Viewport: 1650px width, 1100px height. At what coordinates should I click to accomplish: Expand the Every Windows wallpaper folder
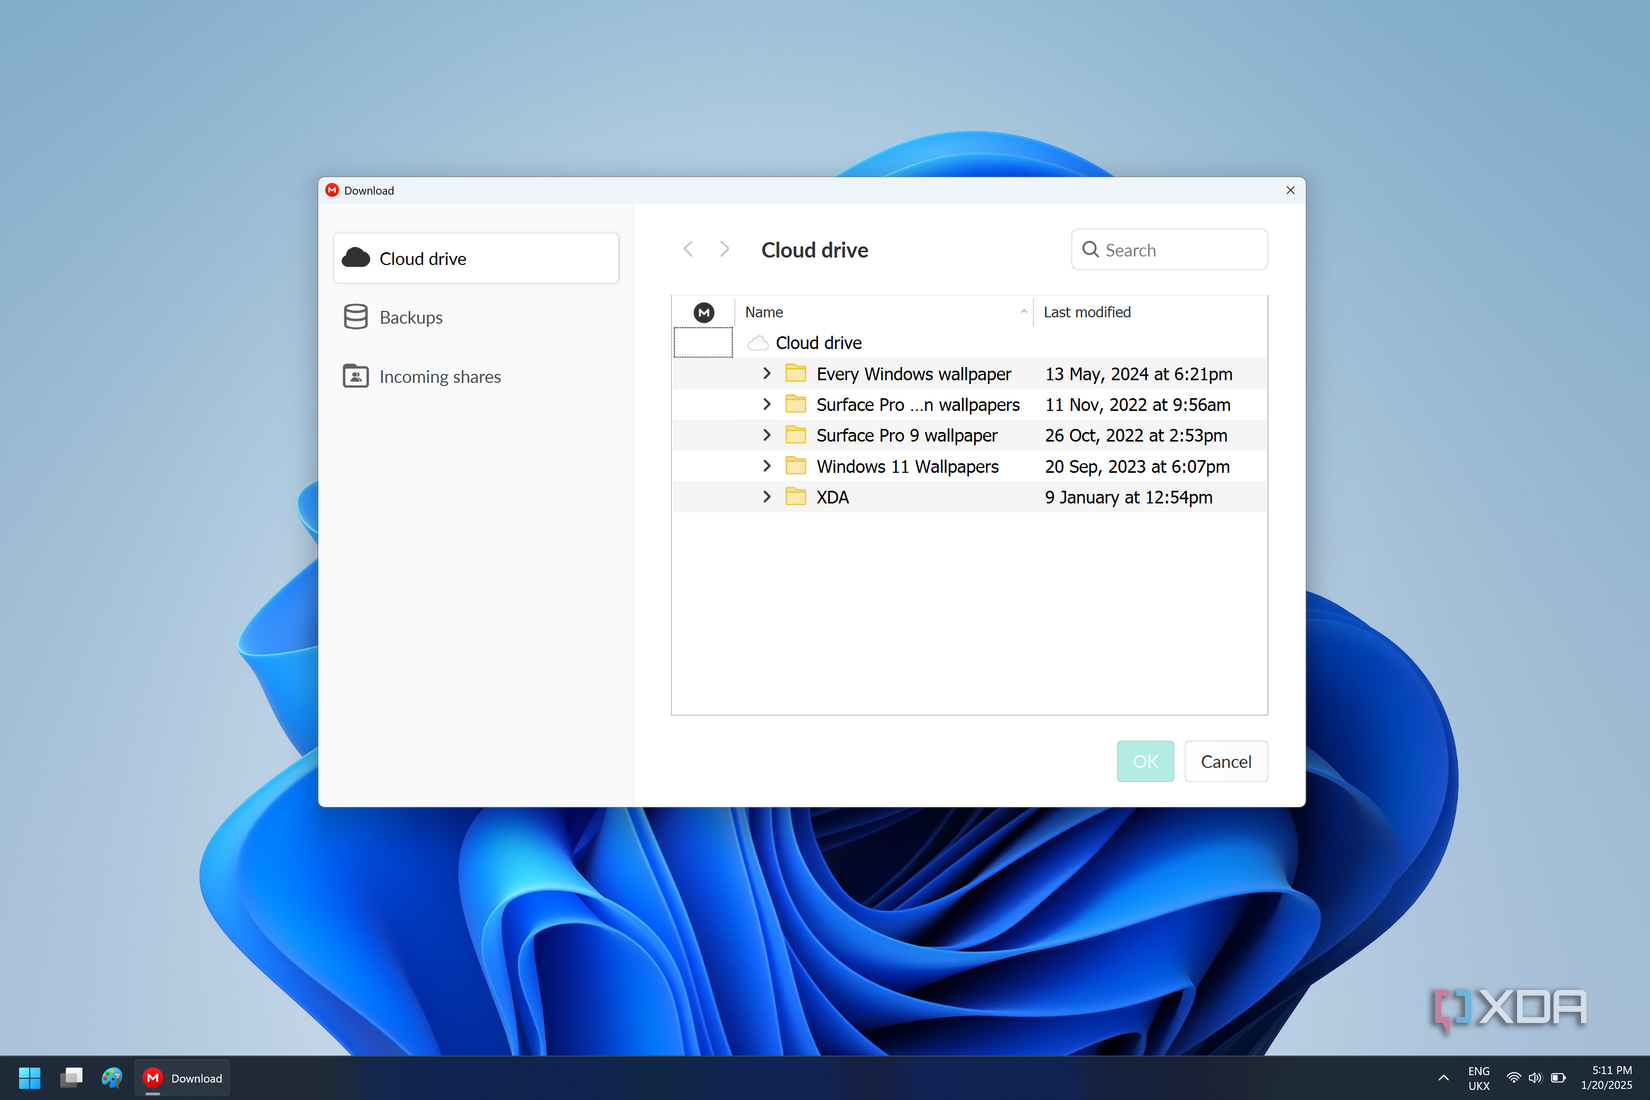[767, 373]
